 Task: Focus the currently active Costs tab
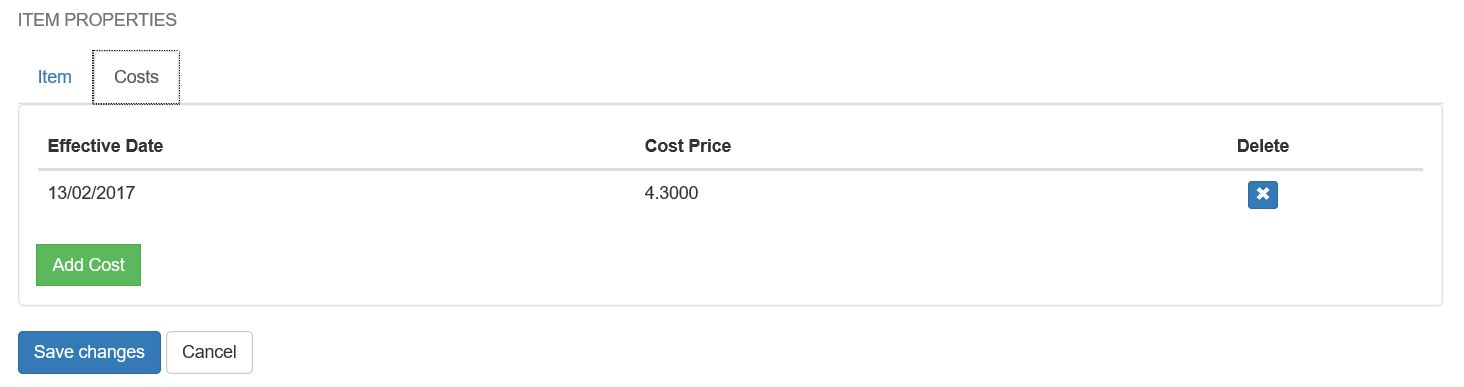point(136,77)
